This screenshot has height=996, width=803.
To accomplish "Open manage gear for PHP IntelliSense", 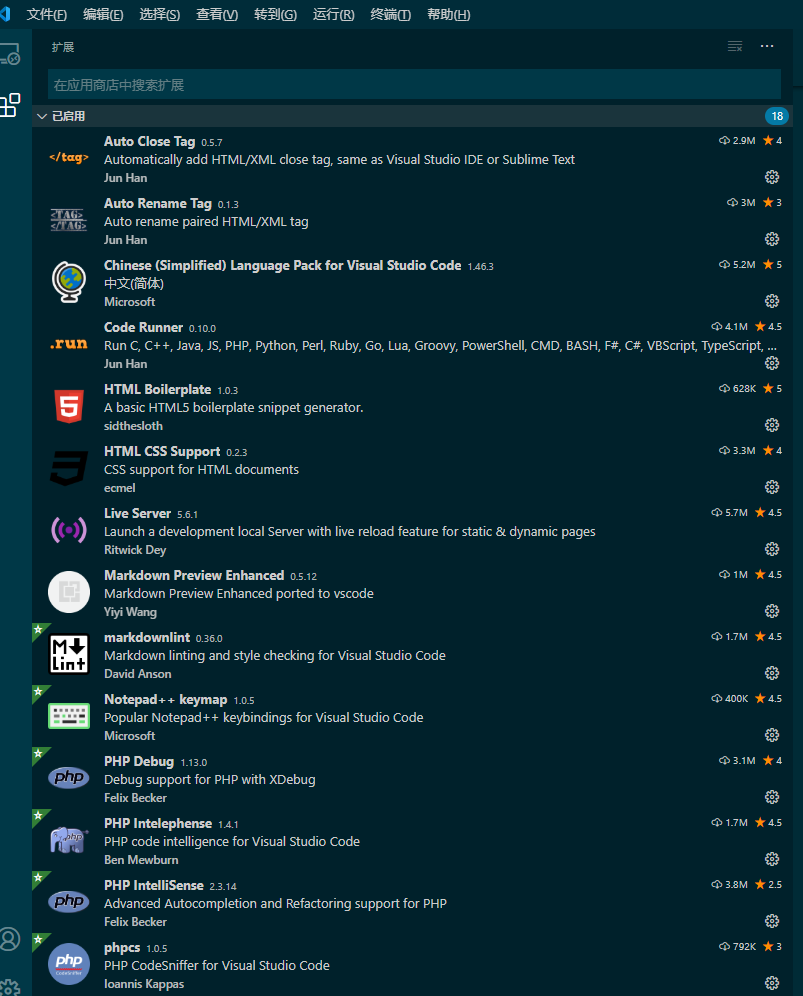I will pyautogui.click(x=772, y=921).
